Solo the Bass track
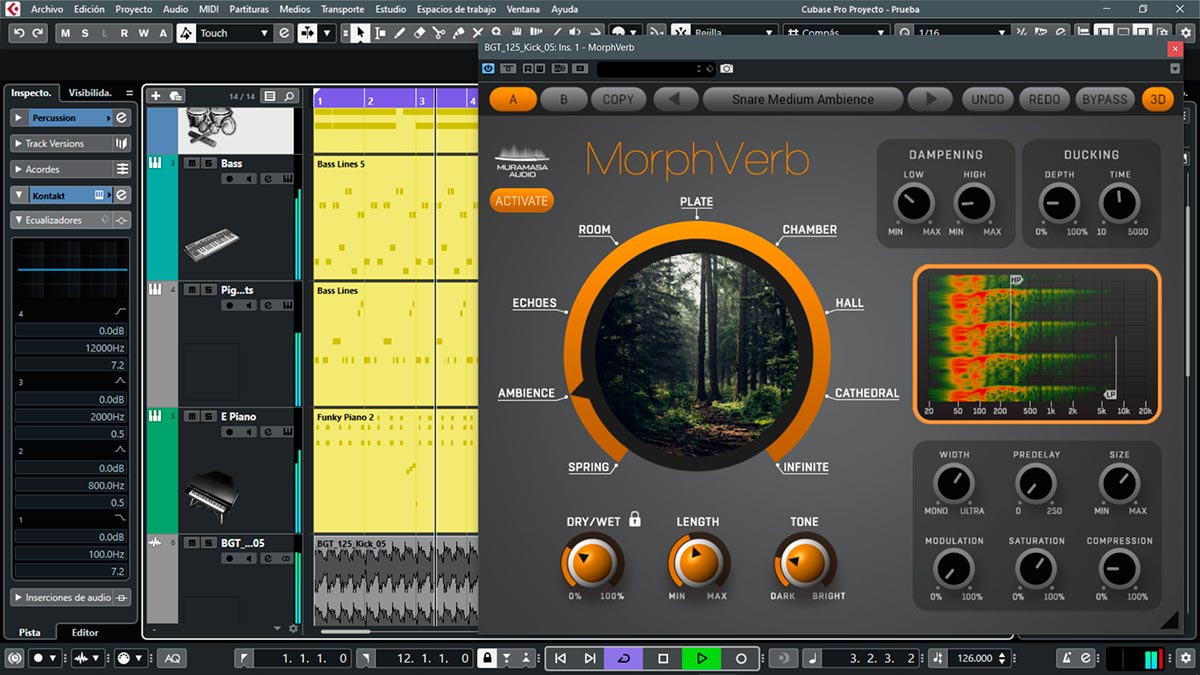This screenshot has width=1200, height=675. pyautogui.click(x=207, y=163)
